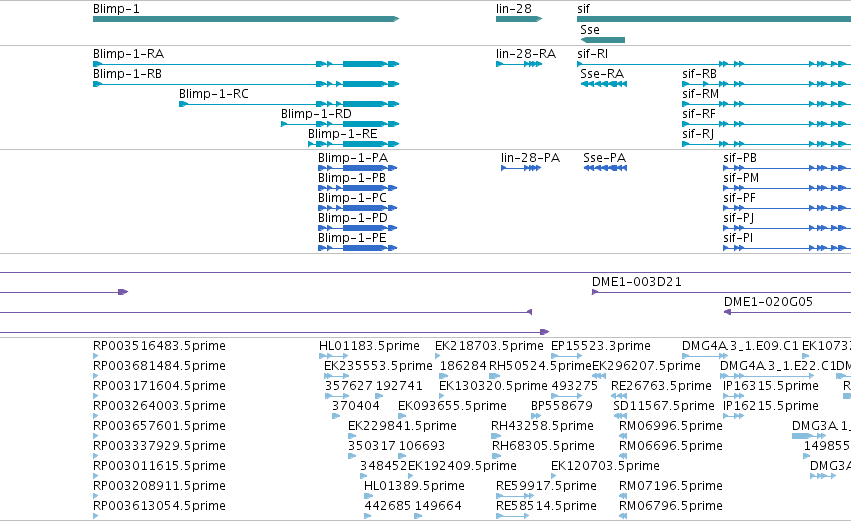Viewport: 851px width, 521px height.
Task: Select the lin-28 gene arrow glyph
Action: (x=519, y=19)
